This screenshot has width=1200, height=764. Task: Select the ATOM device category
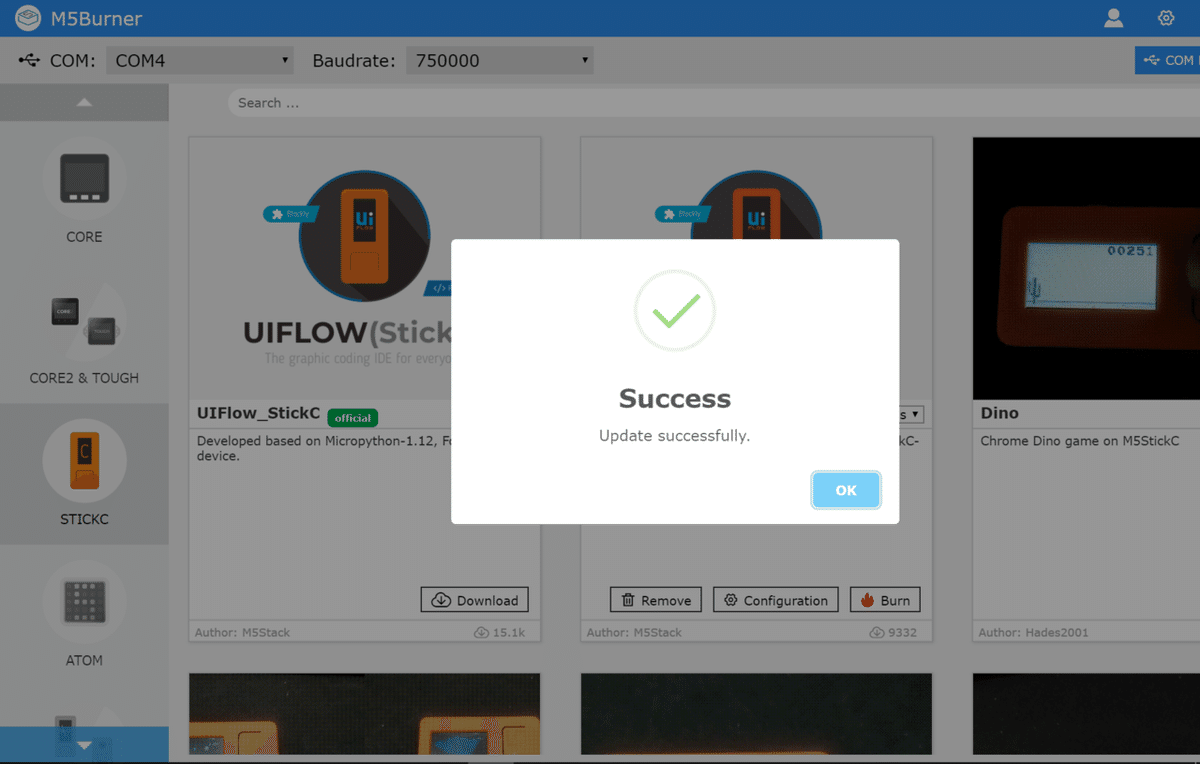[84, 615]
